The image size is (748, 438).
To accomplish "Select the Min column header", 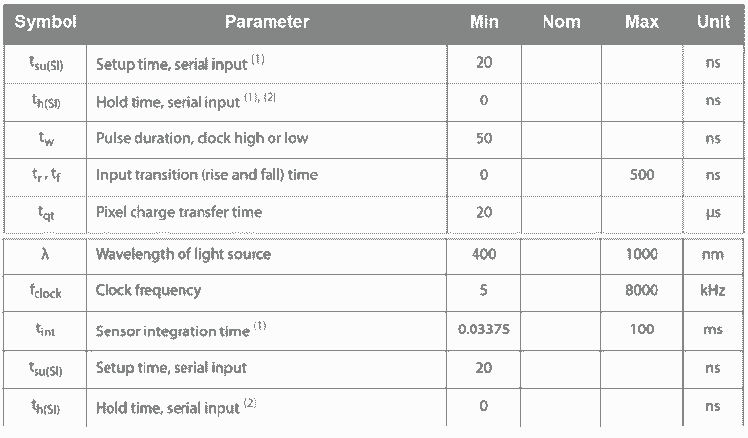I will point(484,22).
